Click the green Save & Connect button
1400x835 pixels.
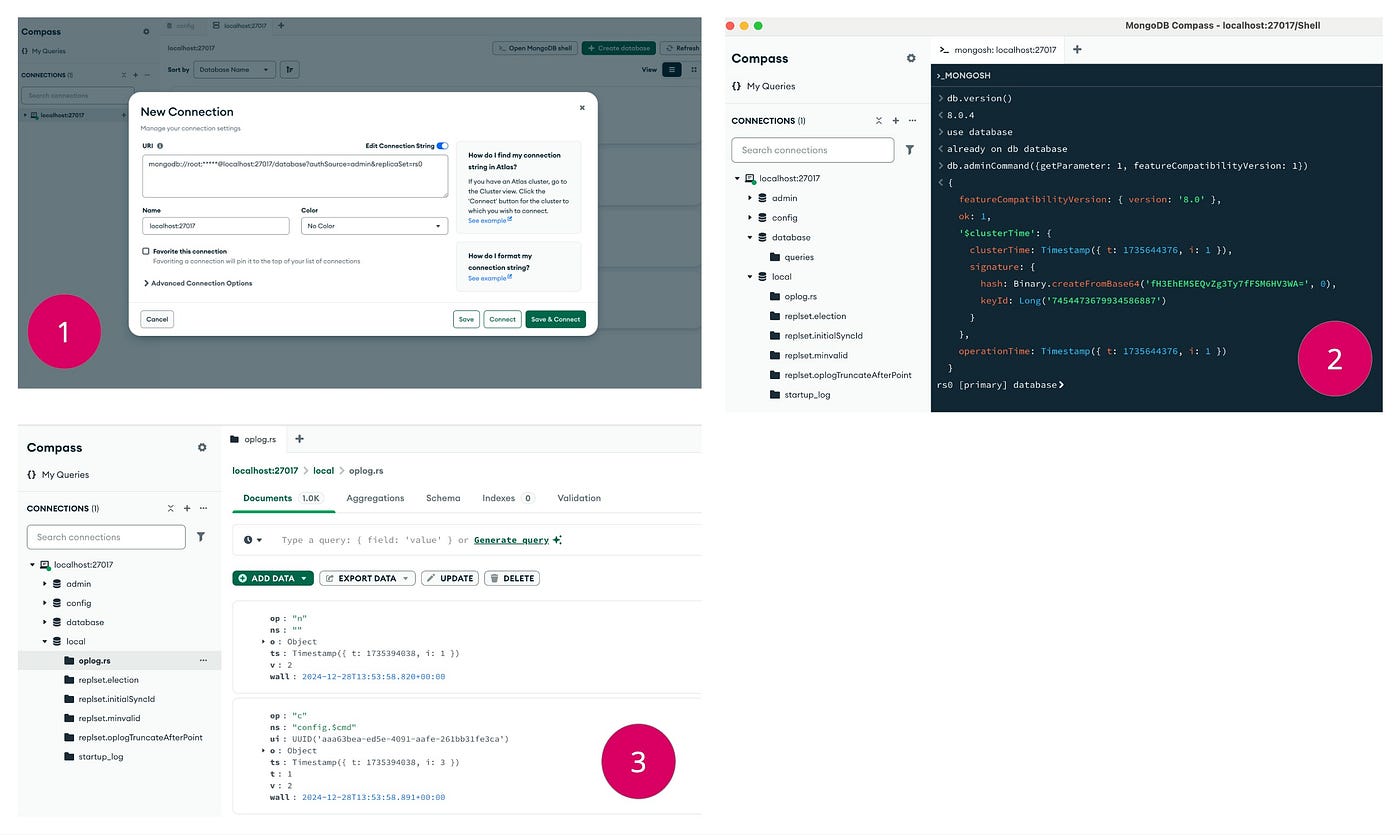(x=555, y=319)
